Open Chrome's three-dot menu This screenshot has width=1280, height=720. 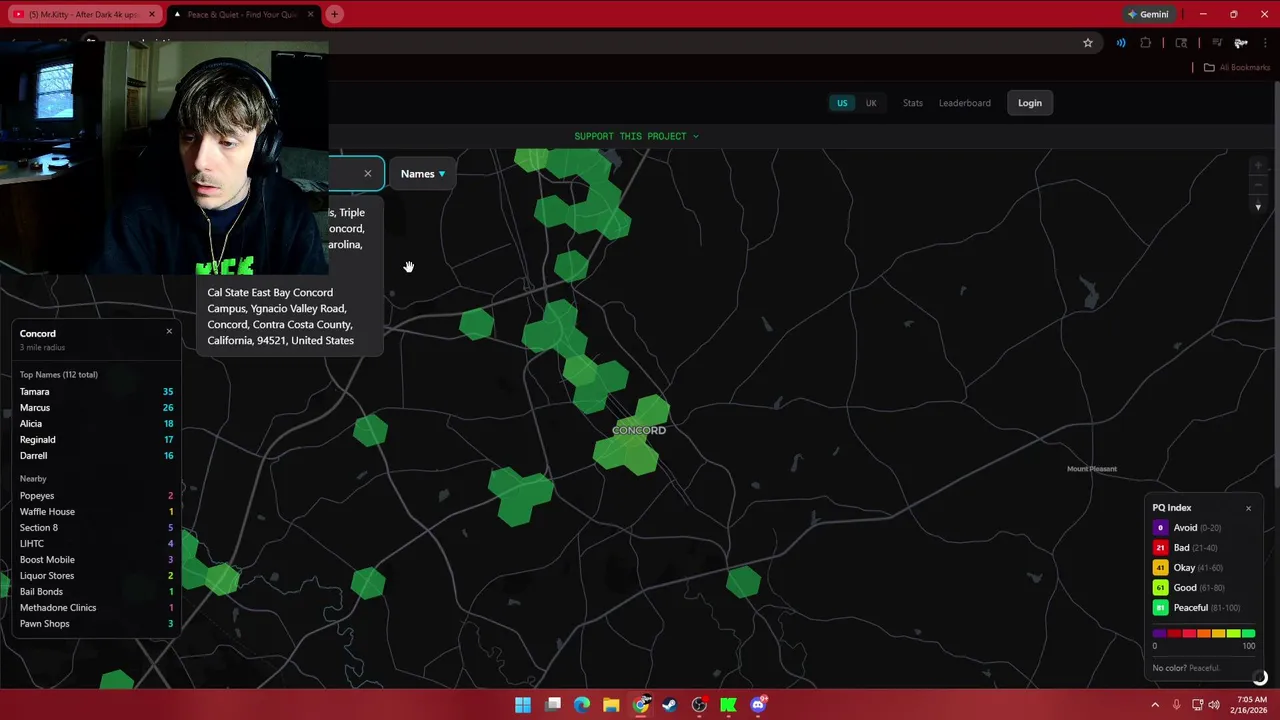(x=1265, y=43)
